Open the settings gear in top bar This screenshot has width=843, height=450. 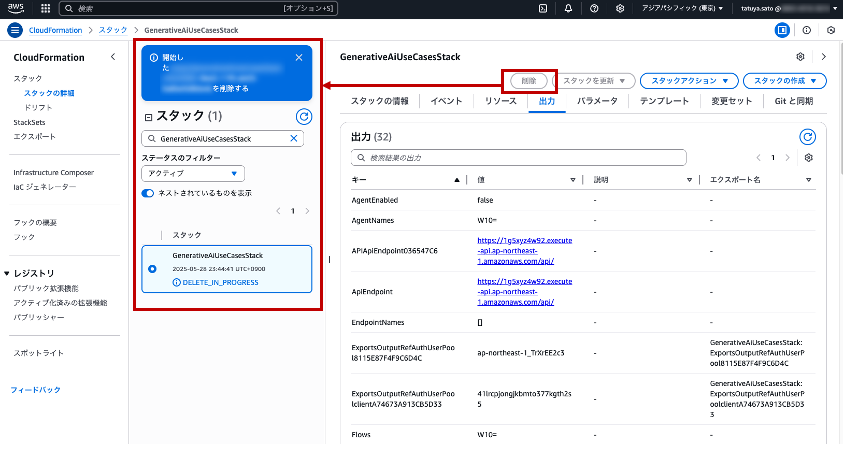click(x=620, y=9)
